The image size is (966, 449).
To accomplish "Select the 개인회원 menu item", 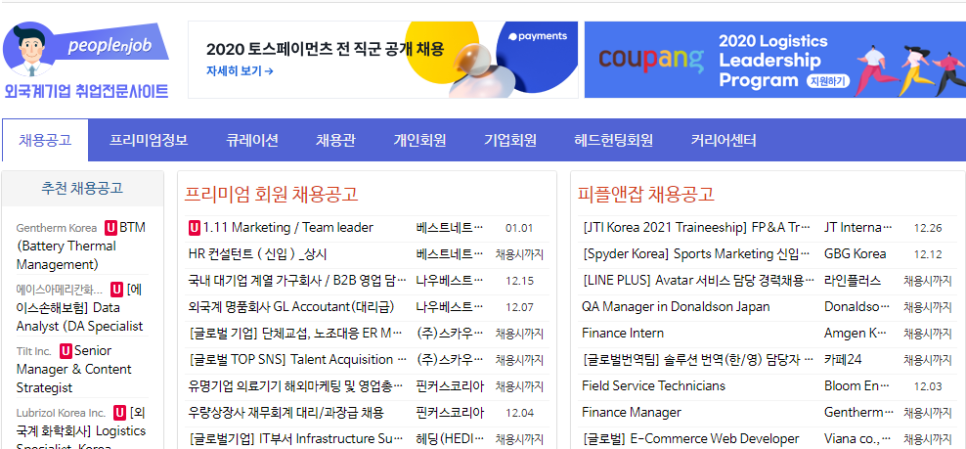I will point(420,140).
